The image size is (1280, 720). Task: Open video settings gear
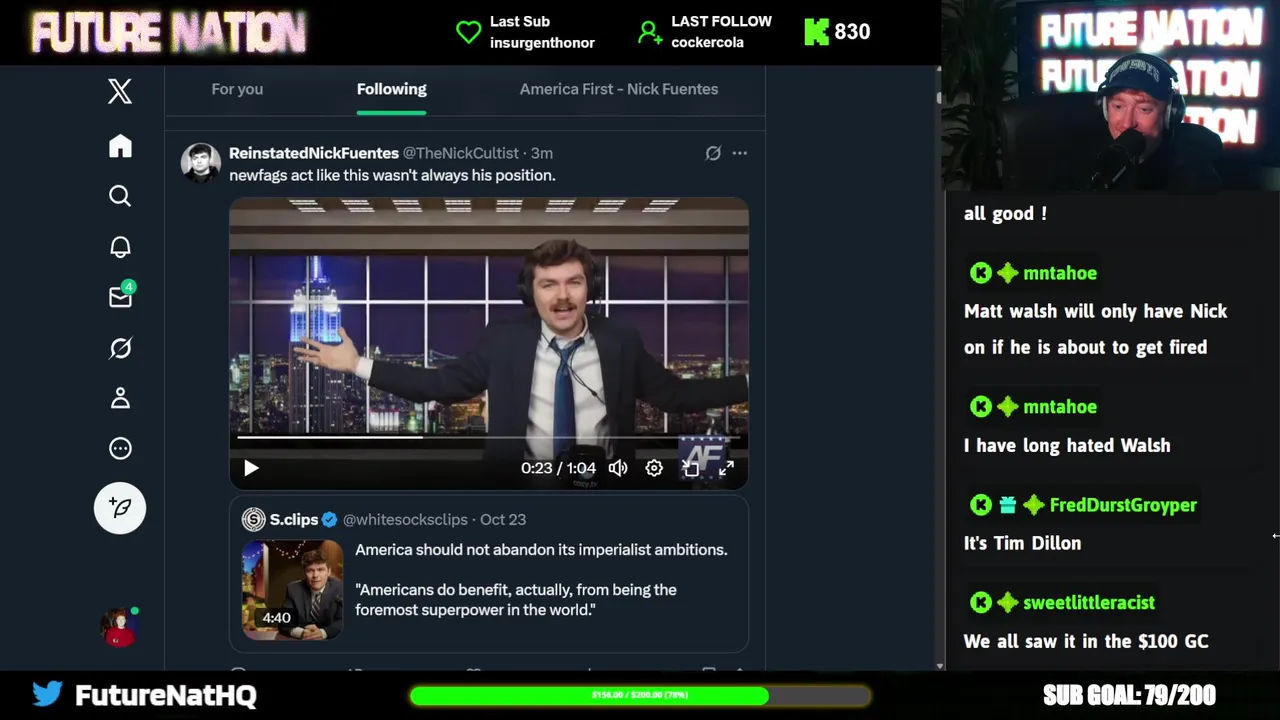[654, 468]
